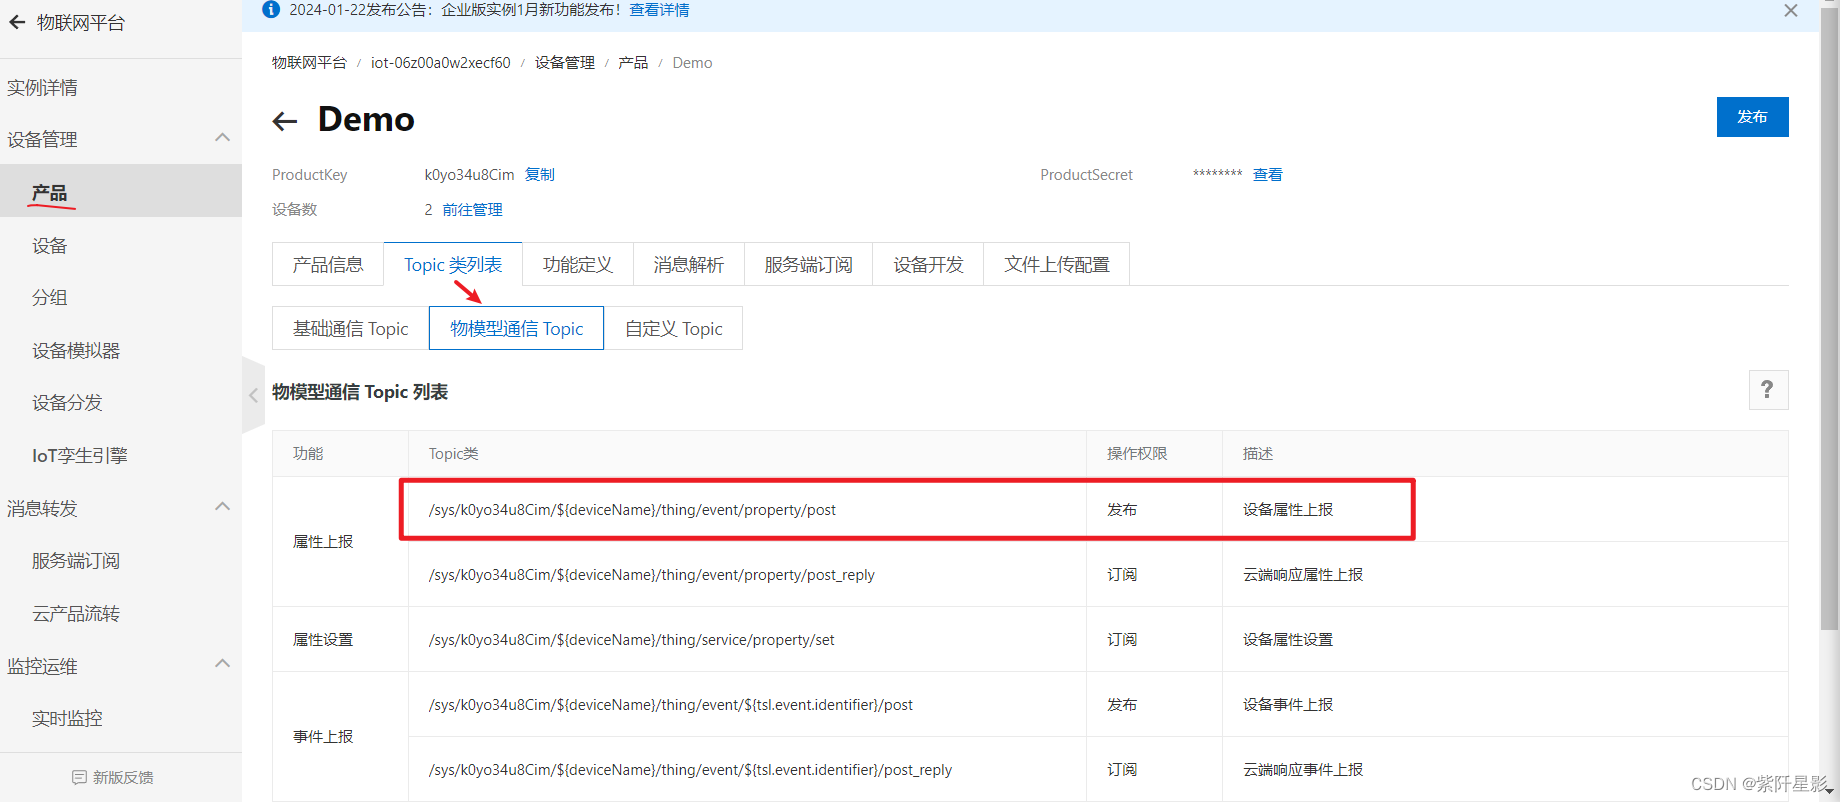The width and height of the screenshot is (1843, 802).
Task: Click the back arrow beside 物联网平台
Action: click(17, 22)
